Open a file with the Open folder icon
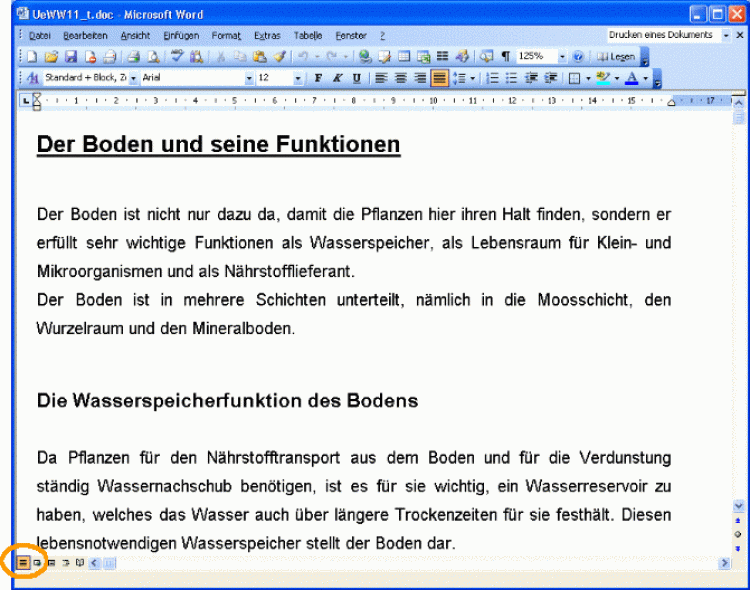This screenshot has height=590, width=750. 52,57
